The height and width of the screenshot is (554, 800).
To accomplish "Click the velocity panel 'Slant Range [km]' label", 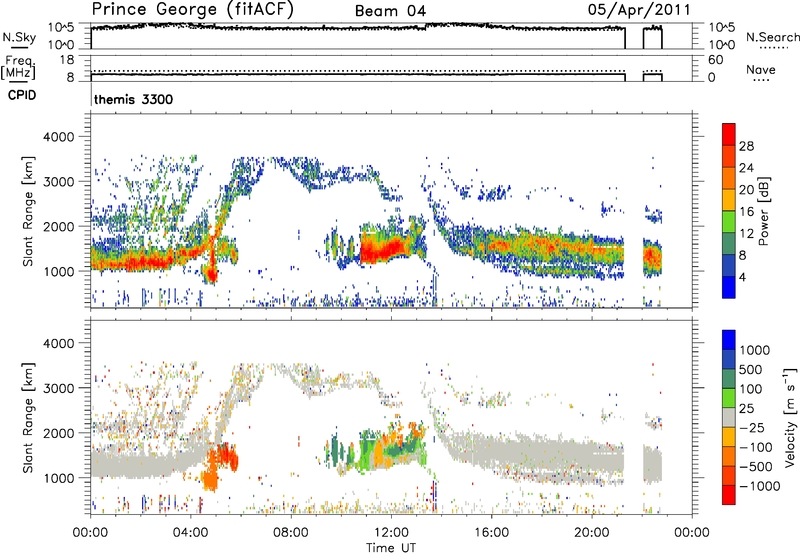I will click(28, 418).
